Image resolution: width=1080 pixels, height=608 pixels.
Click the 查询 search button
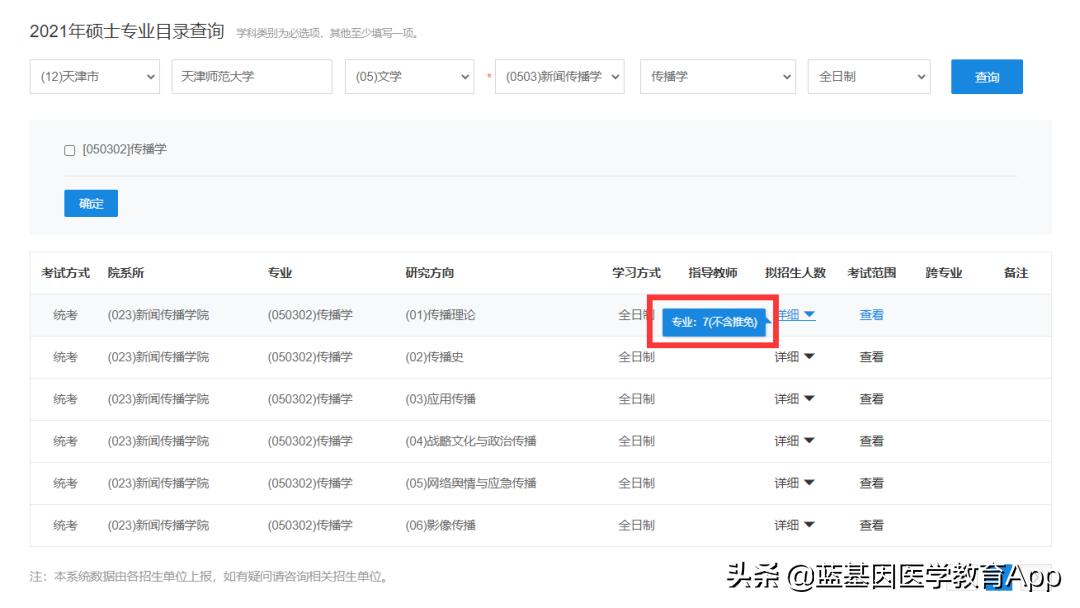pos(987,76)
